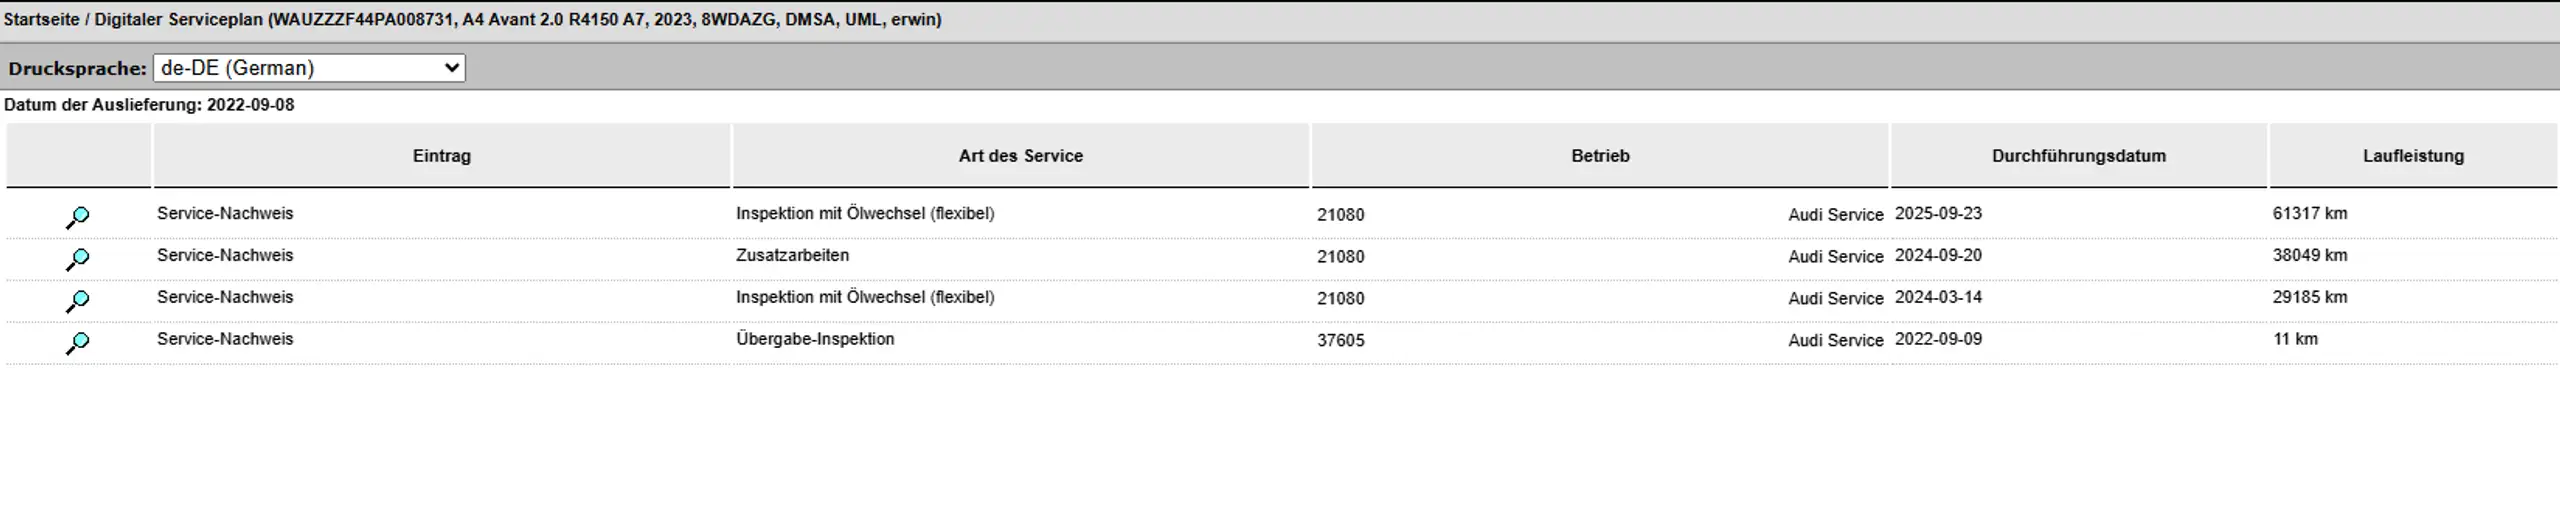Click the Durchführungsdatum column header

click(2078, 156)
